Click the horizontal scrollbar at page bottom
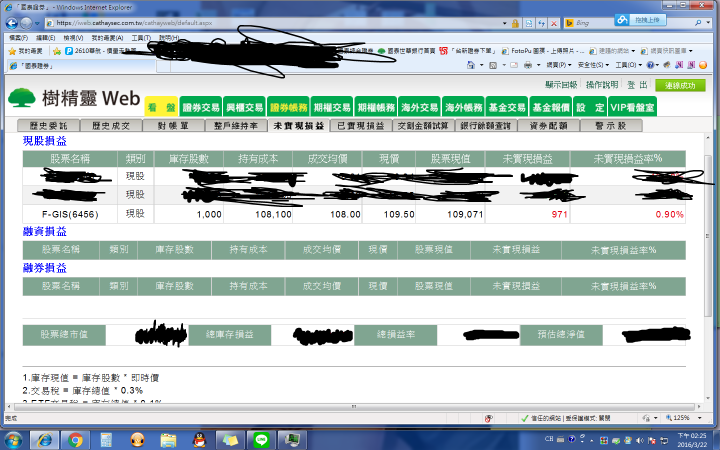The width and height of the screenshot is (720, 450). 354,407
